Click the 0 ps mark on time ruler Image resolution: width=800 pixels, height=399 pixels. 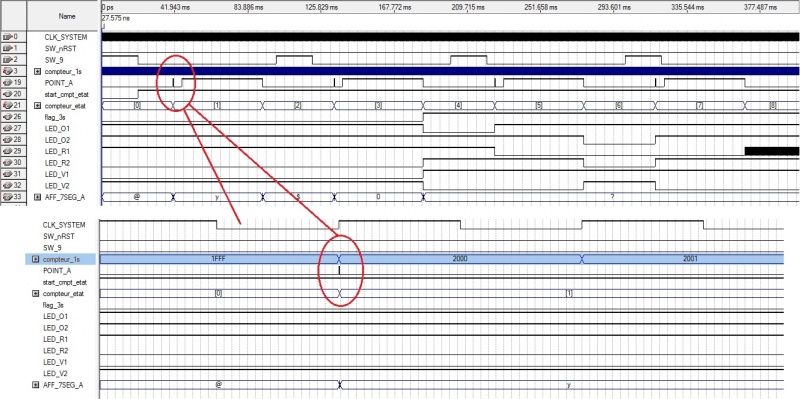pyautogui.click(x=107, y=8)
